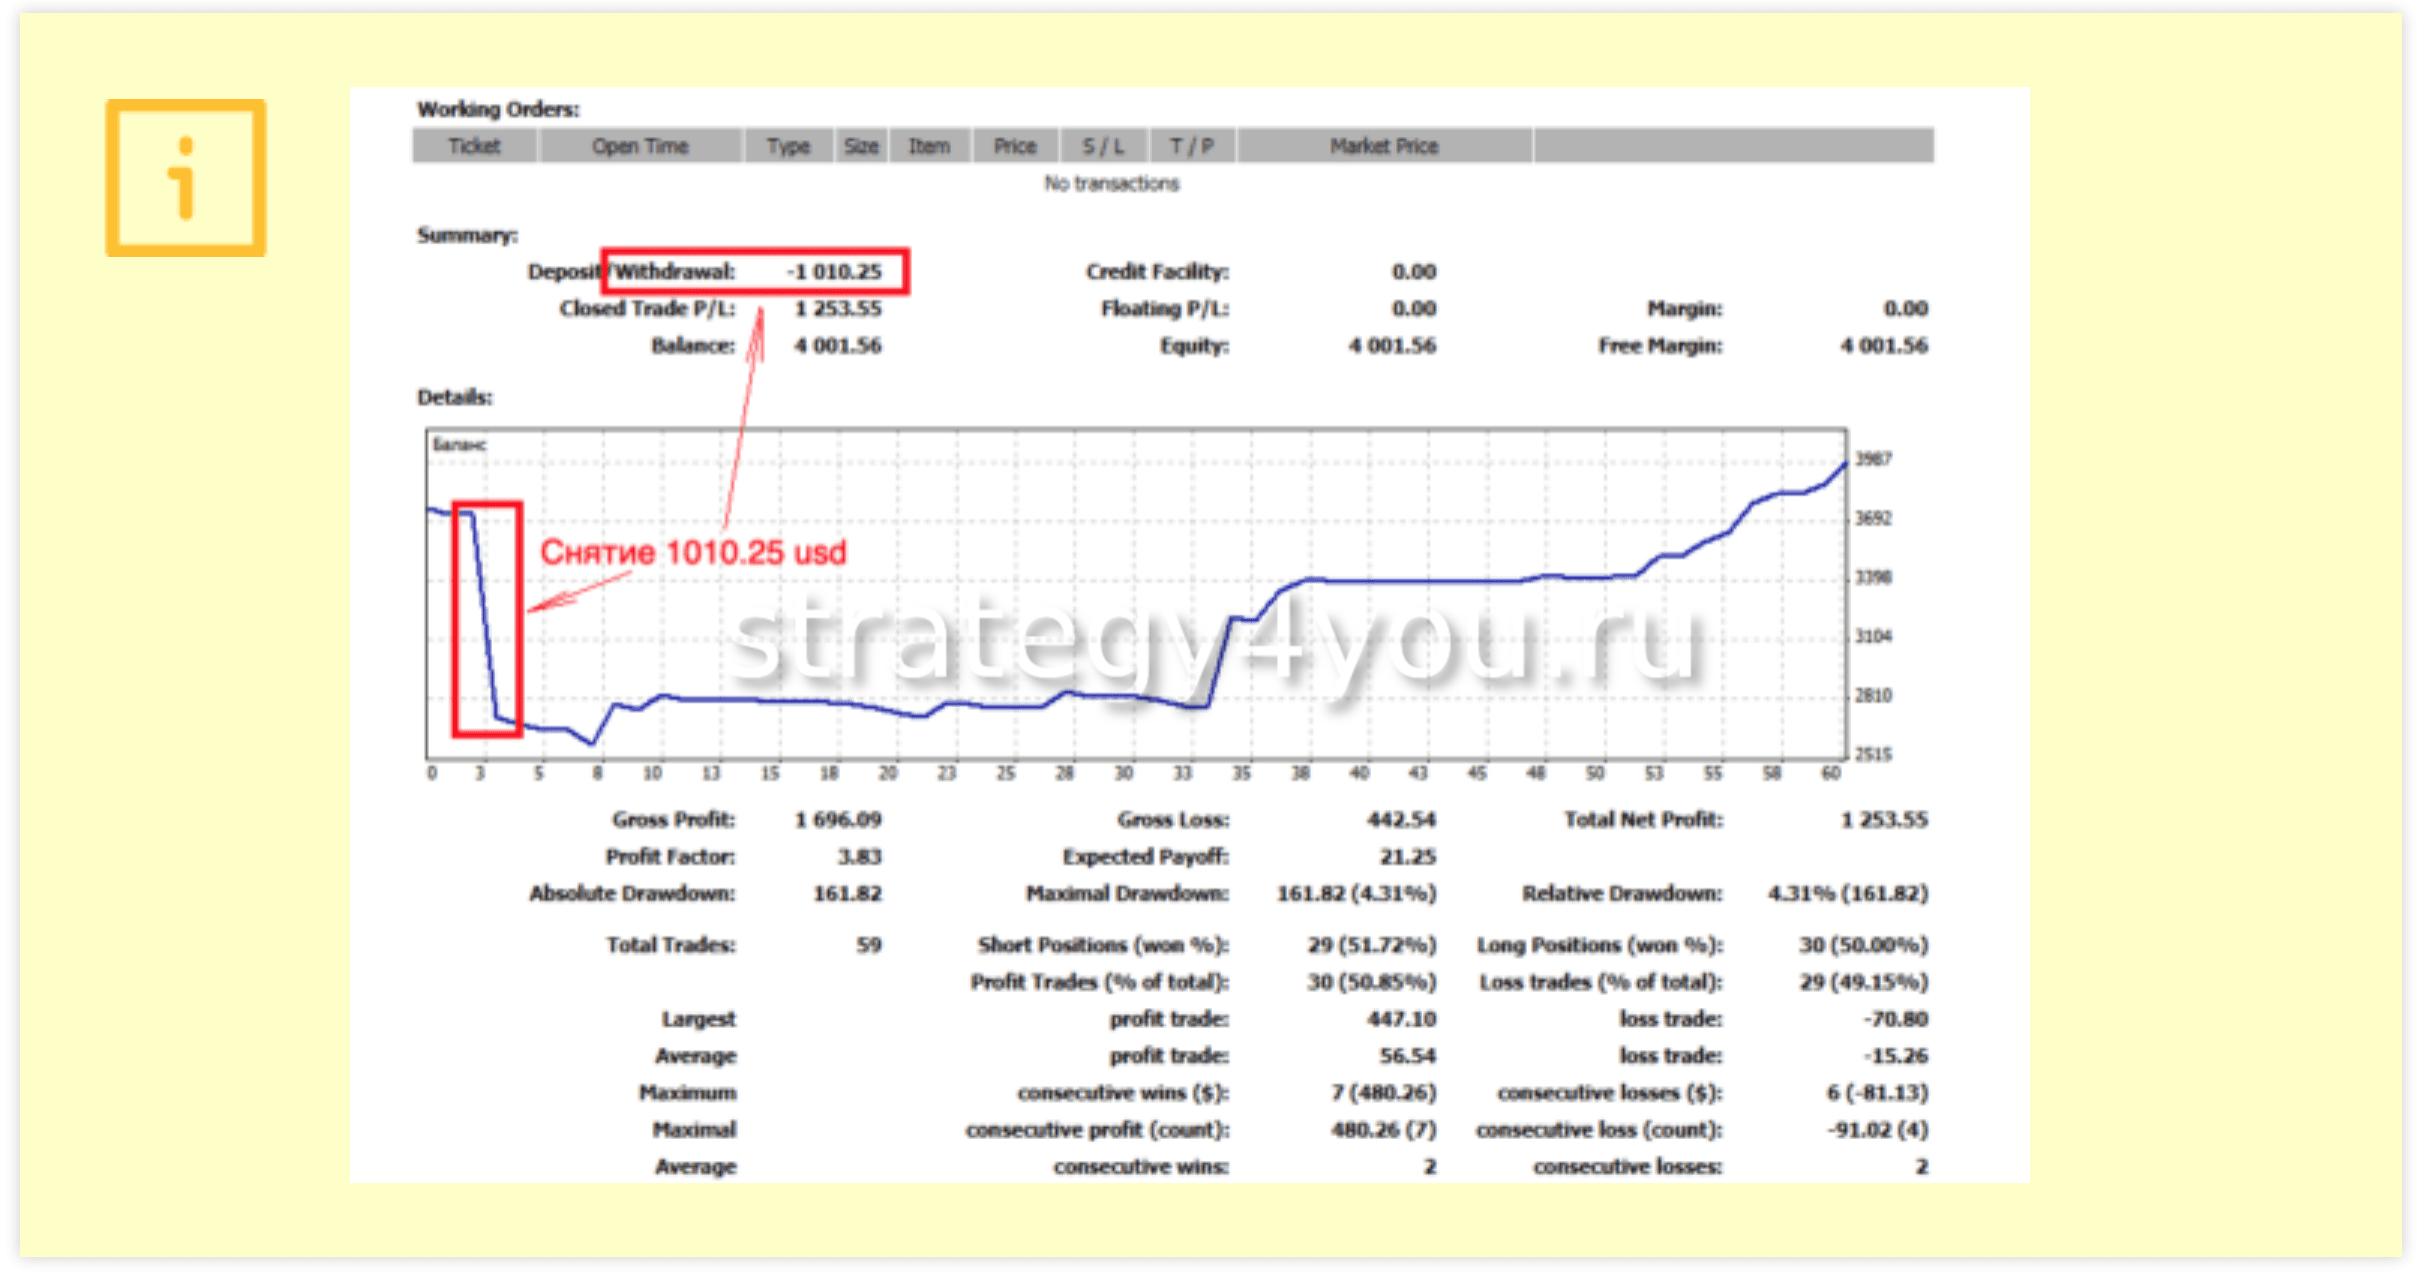This screenshot has height=1272, width=2424.
Task: Click the Gross Profit value 1 696.09
Action: tap(838, 820)
